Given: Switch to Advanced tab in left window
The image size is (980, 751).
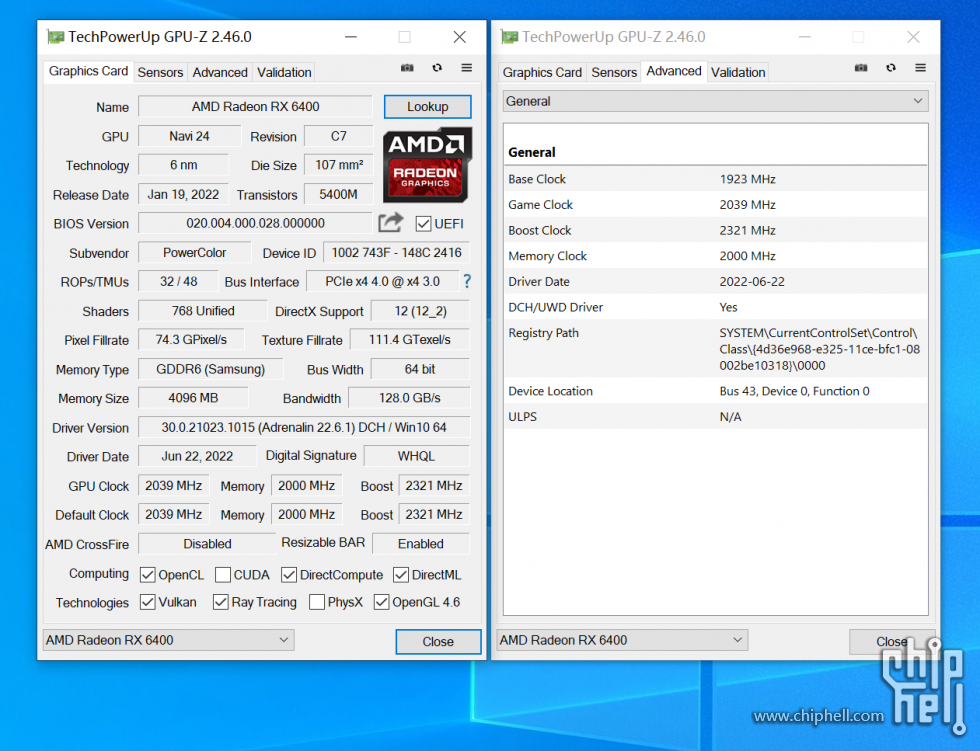Looking at the screenshot, I should [x=219, y=72].
